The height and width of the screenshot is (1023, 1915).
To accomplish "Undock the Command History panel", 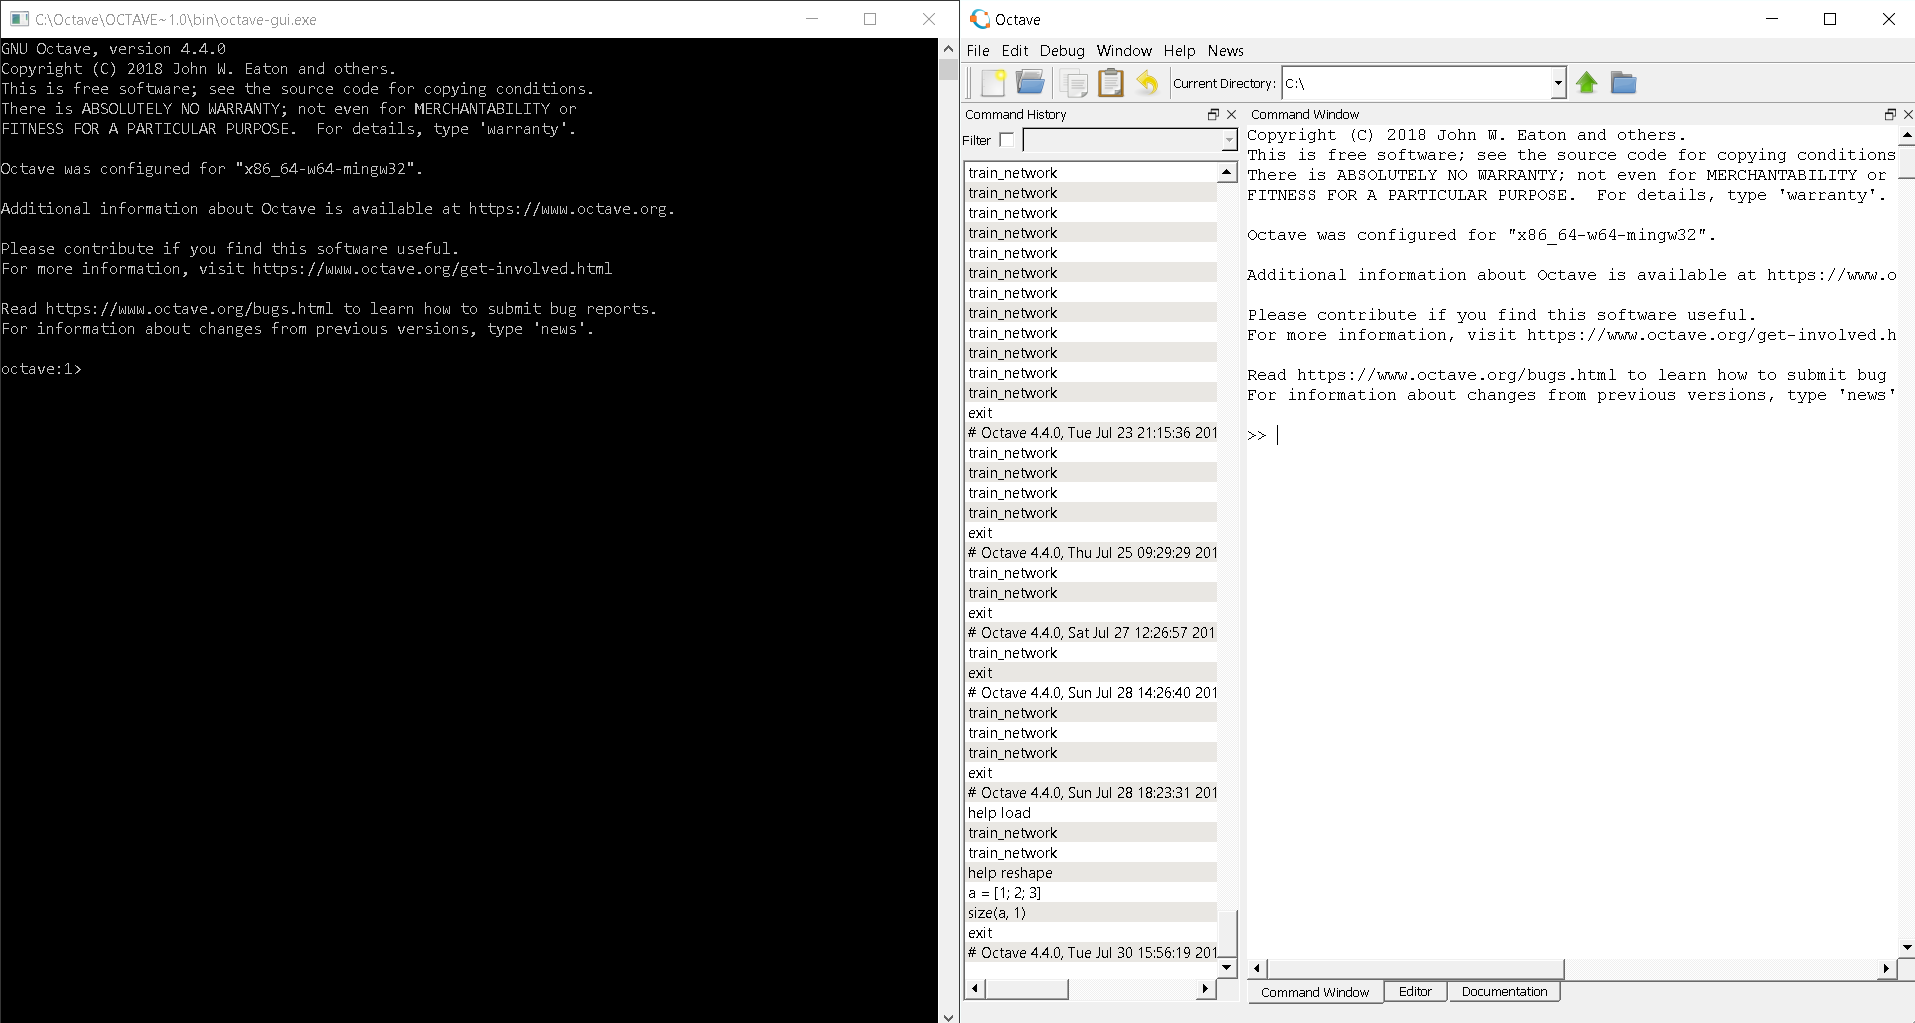I will pyautogui.click(x=1213, y=115).
